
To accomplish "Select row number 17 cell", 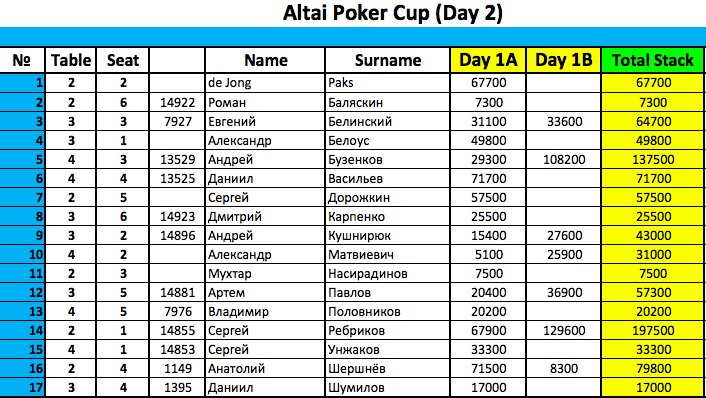I will coord(22,387).
